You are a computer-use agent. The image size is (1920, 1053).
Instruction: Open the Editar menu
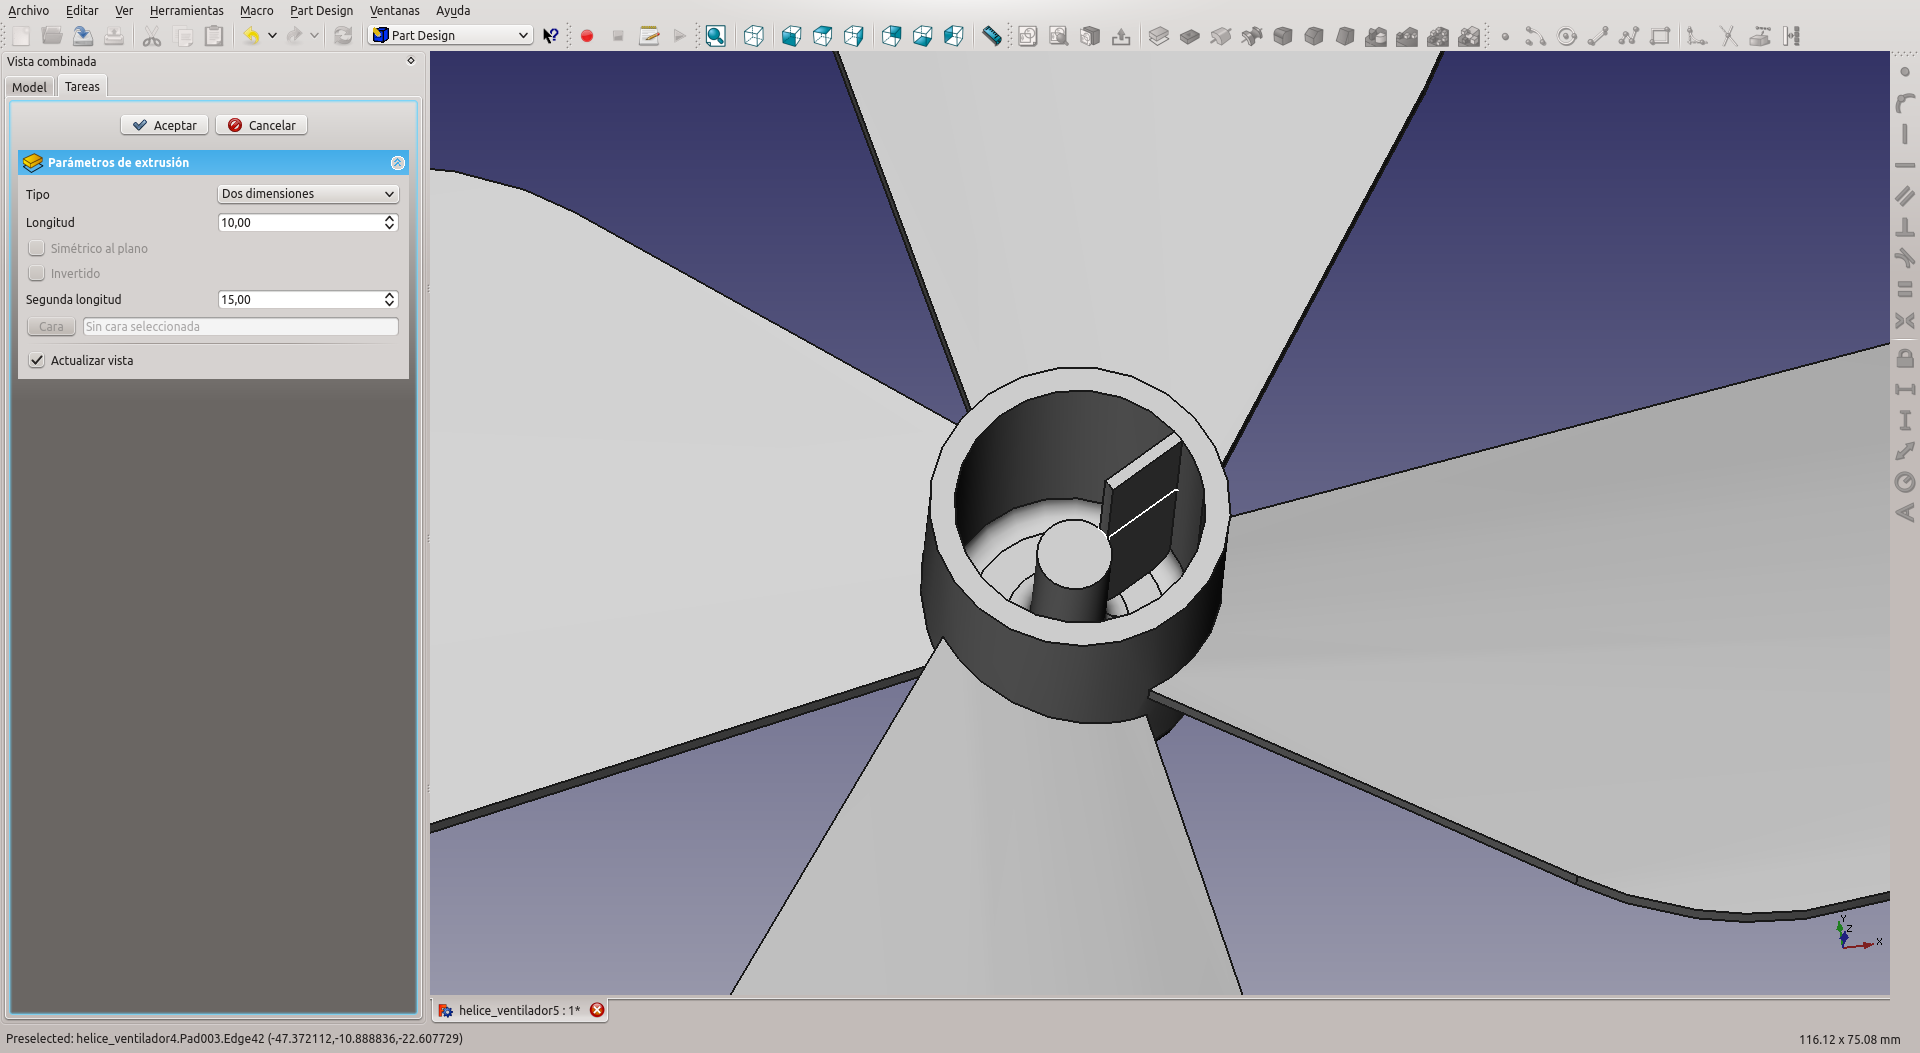point(82,10)
